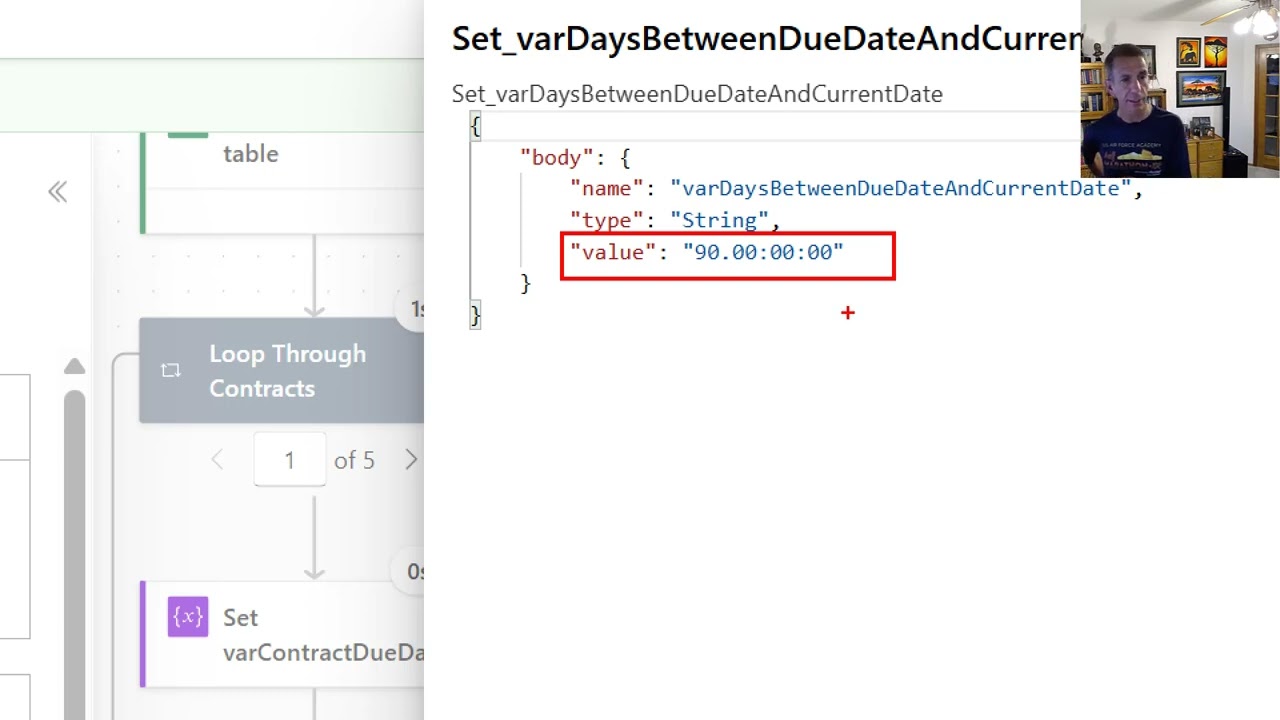Screen dimensions: 1280x720
Task: Click the "90.00:00:00" value text
Action: (763, 252)
